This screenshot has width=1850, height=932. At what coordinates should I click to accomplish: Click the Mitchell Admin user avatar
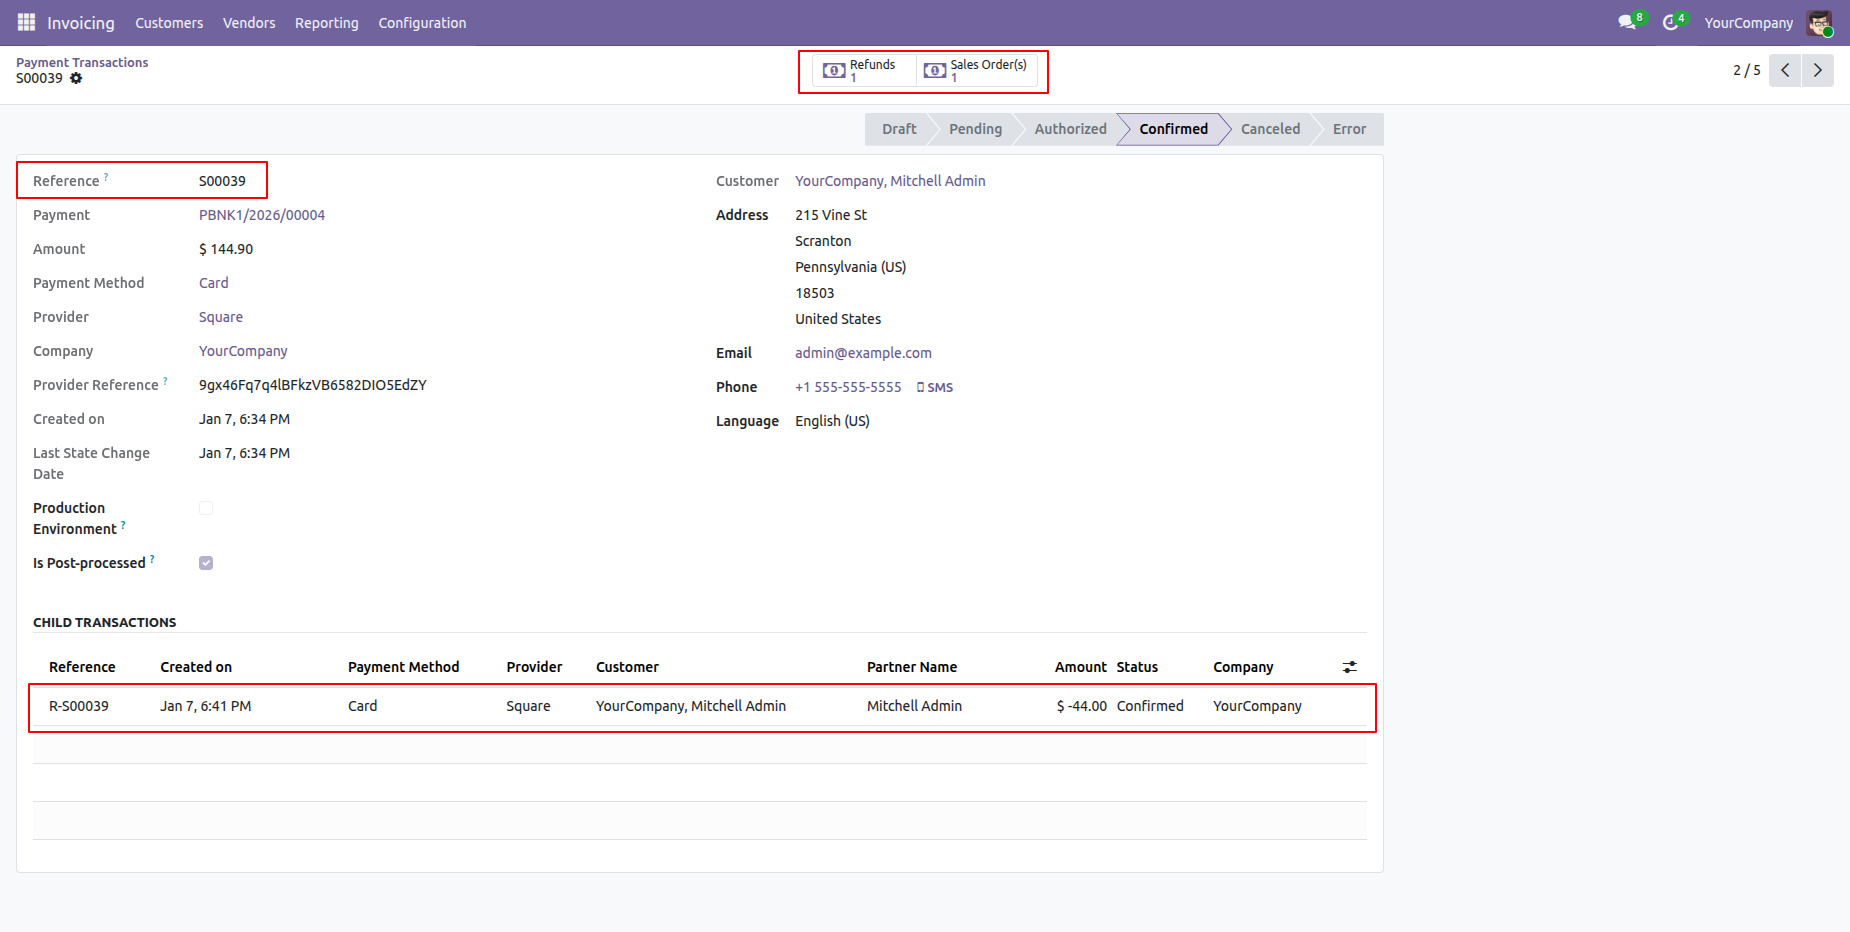[1819, 22]
